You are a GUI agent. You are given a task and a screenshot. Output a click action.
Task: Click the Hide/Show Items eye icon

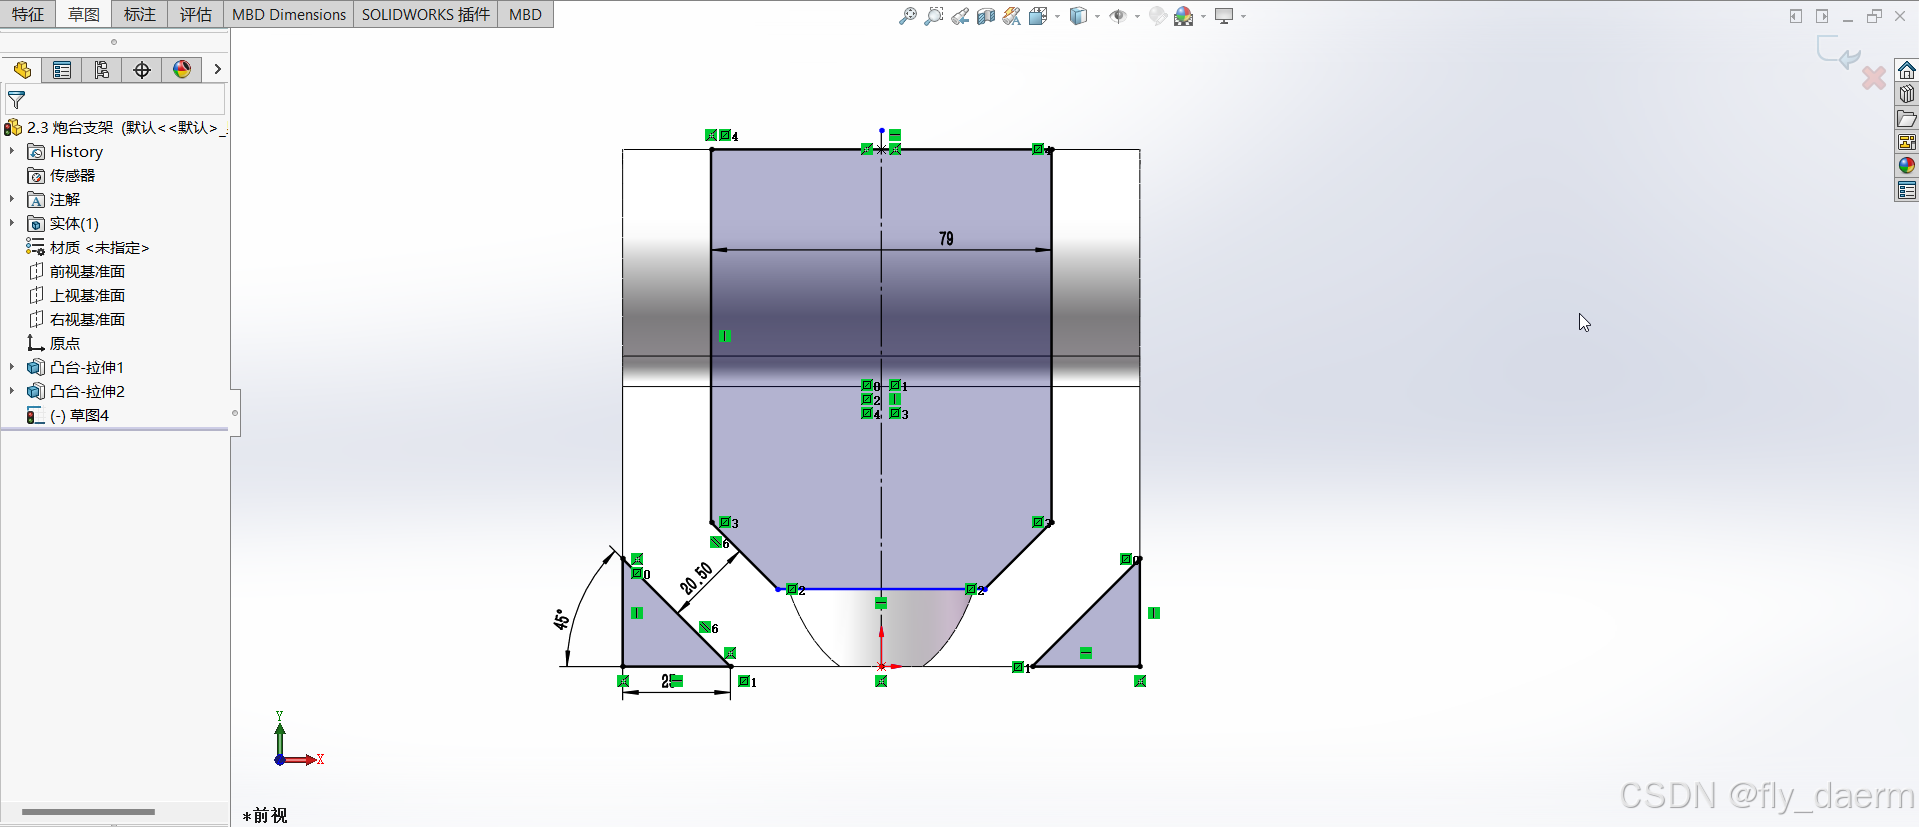[x=1118, y=16]
